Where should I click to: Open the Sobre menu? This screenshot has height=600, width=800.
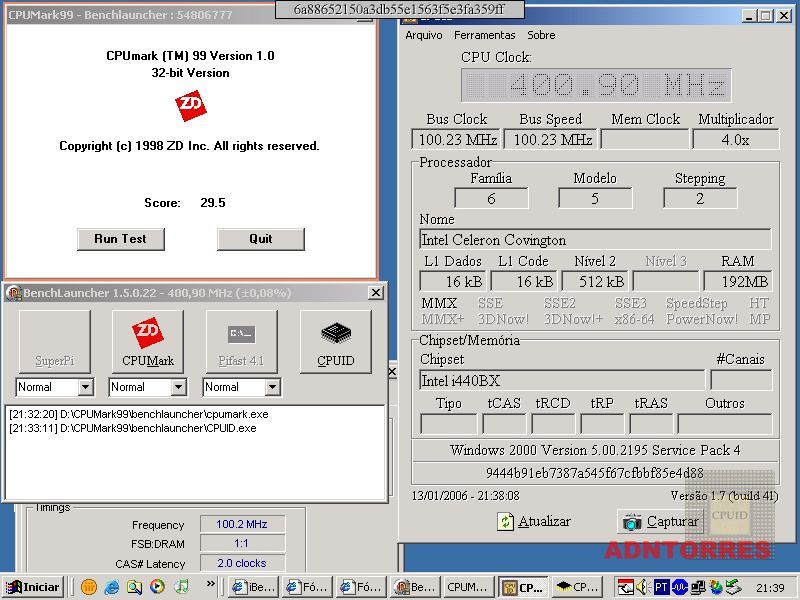click(x=541, y=35)
